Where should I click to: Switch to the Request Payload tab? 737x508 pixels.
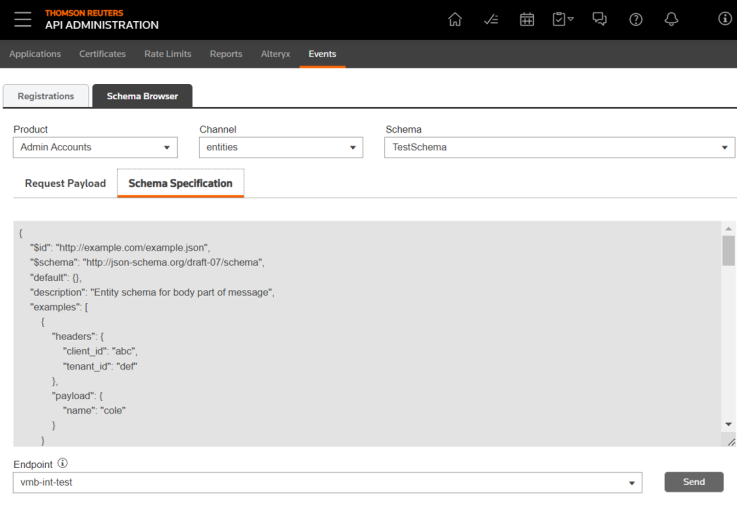tap(65, 183)
